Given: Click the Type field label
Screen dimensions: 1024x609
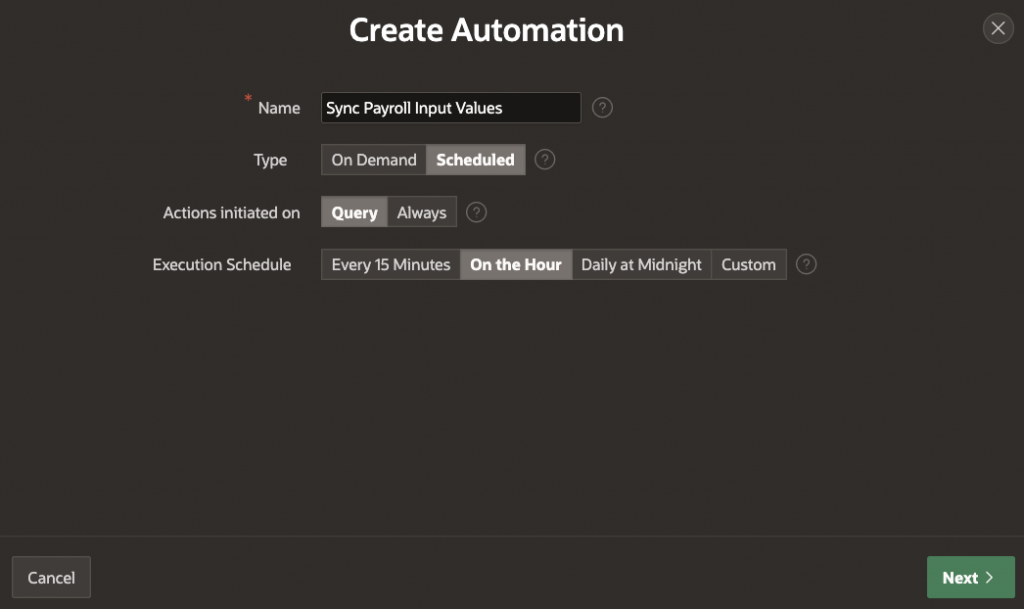Looking at the screenshot, I should (270, 160).
